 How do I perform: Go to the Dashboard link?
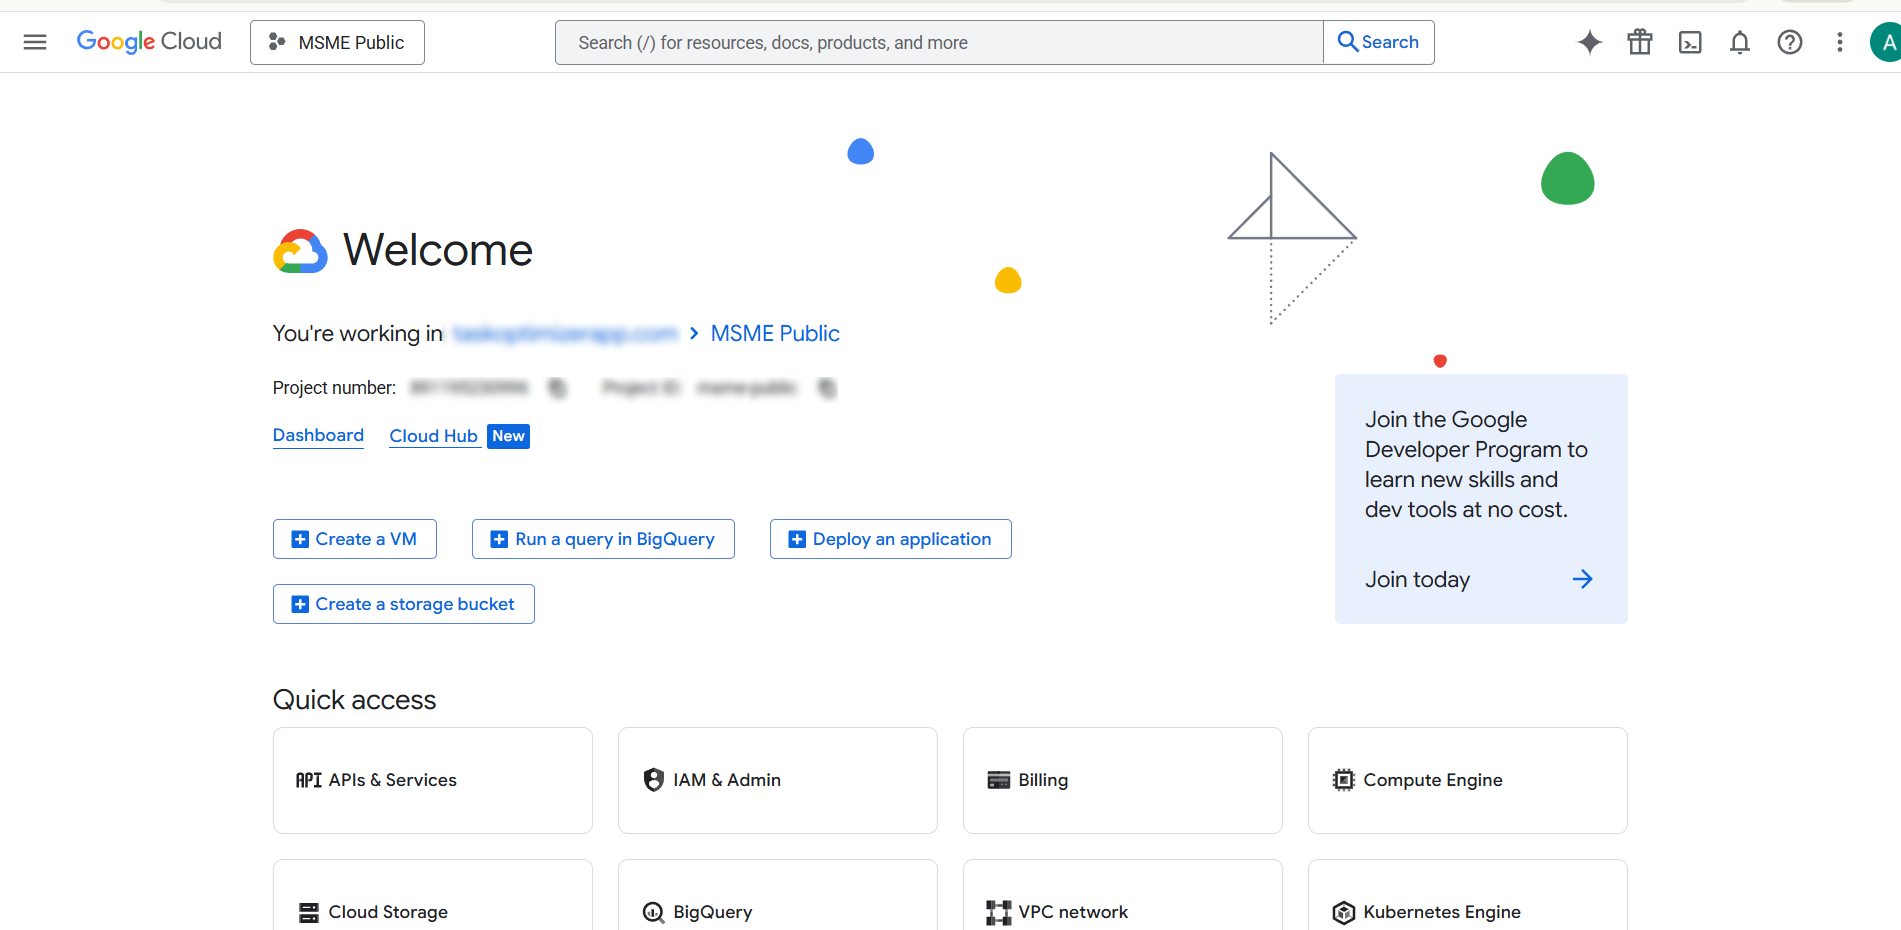point(318,436)
